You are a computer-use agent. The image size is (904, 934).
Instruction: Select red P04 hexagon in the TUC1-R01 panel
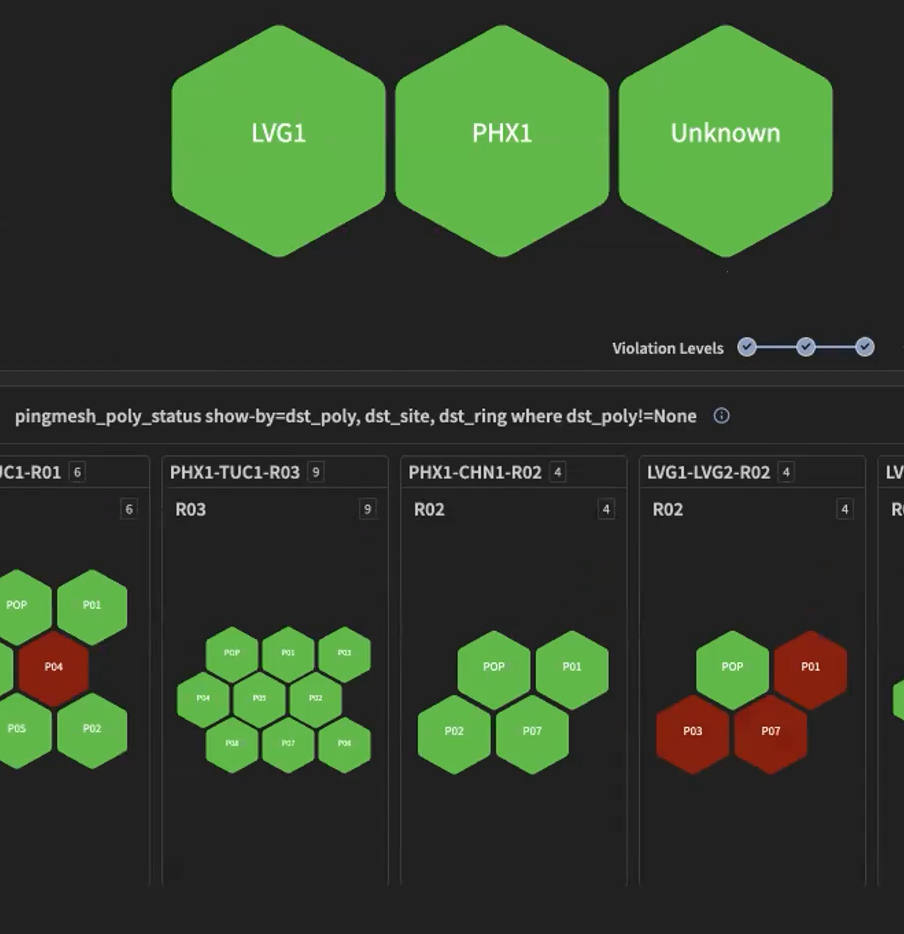(x=54, y=667)
